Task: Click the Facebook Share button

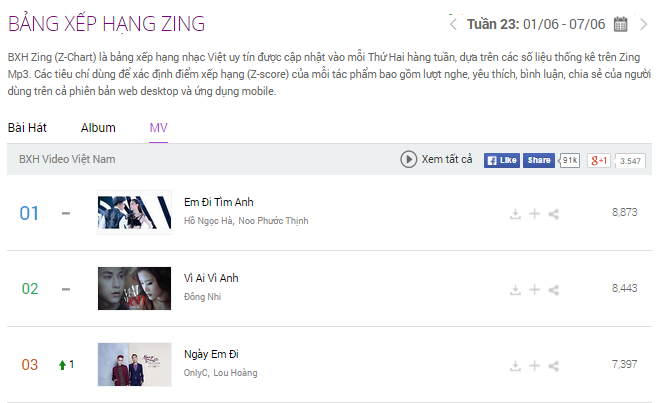Action: pyautogui.click(x=539, y=160)
